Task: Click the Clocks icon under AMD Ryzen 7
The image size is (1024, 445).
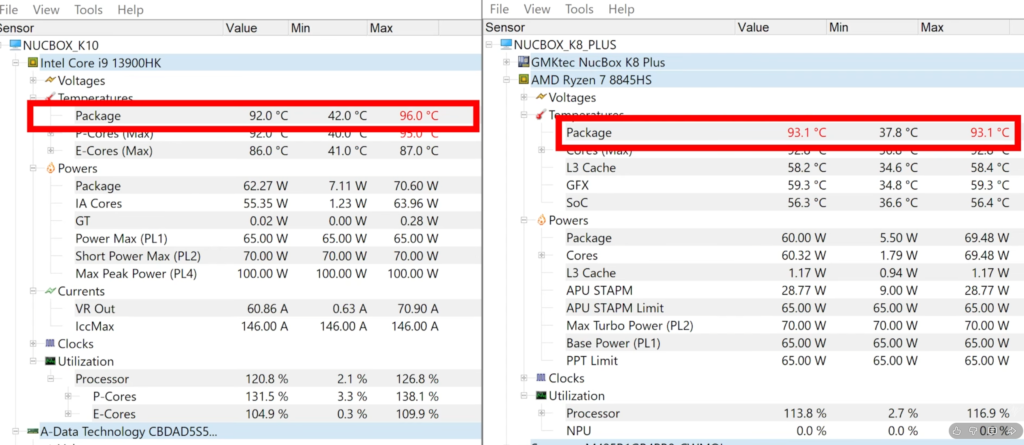Action: tap(540, 379)
